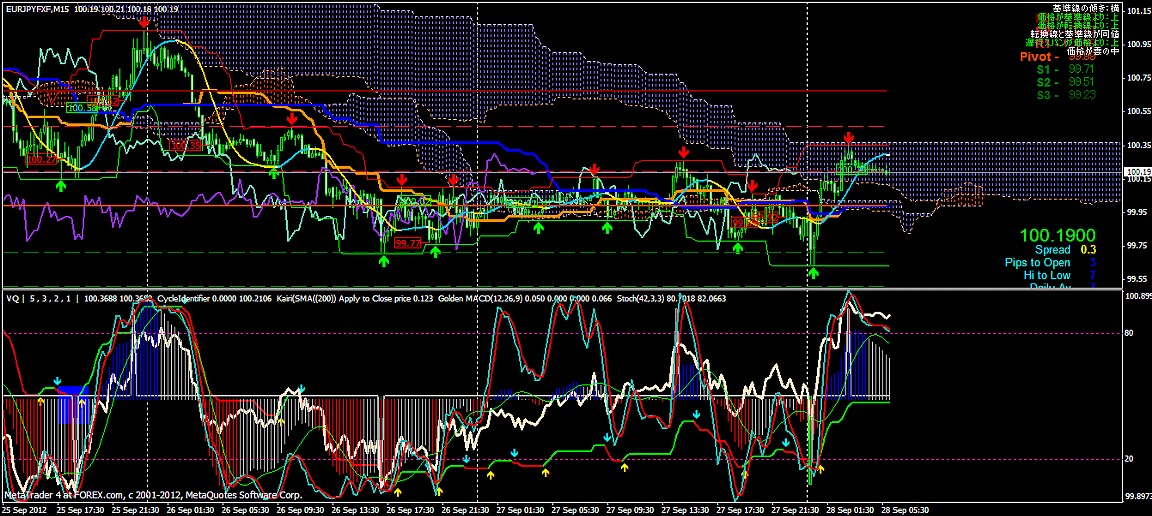Select the Pips to Open readout
Viewport: 1152px width, 516px height.
(1036, 262)
